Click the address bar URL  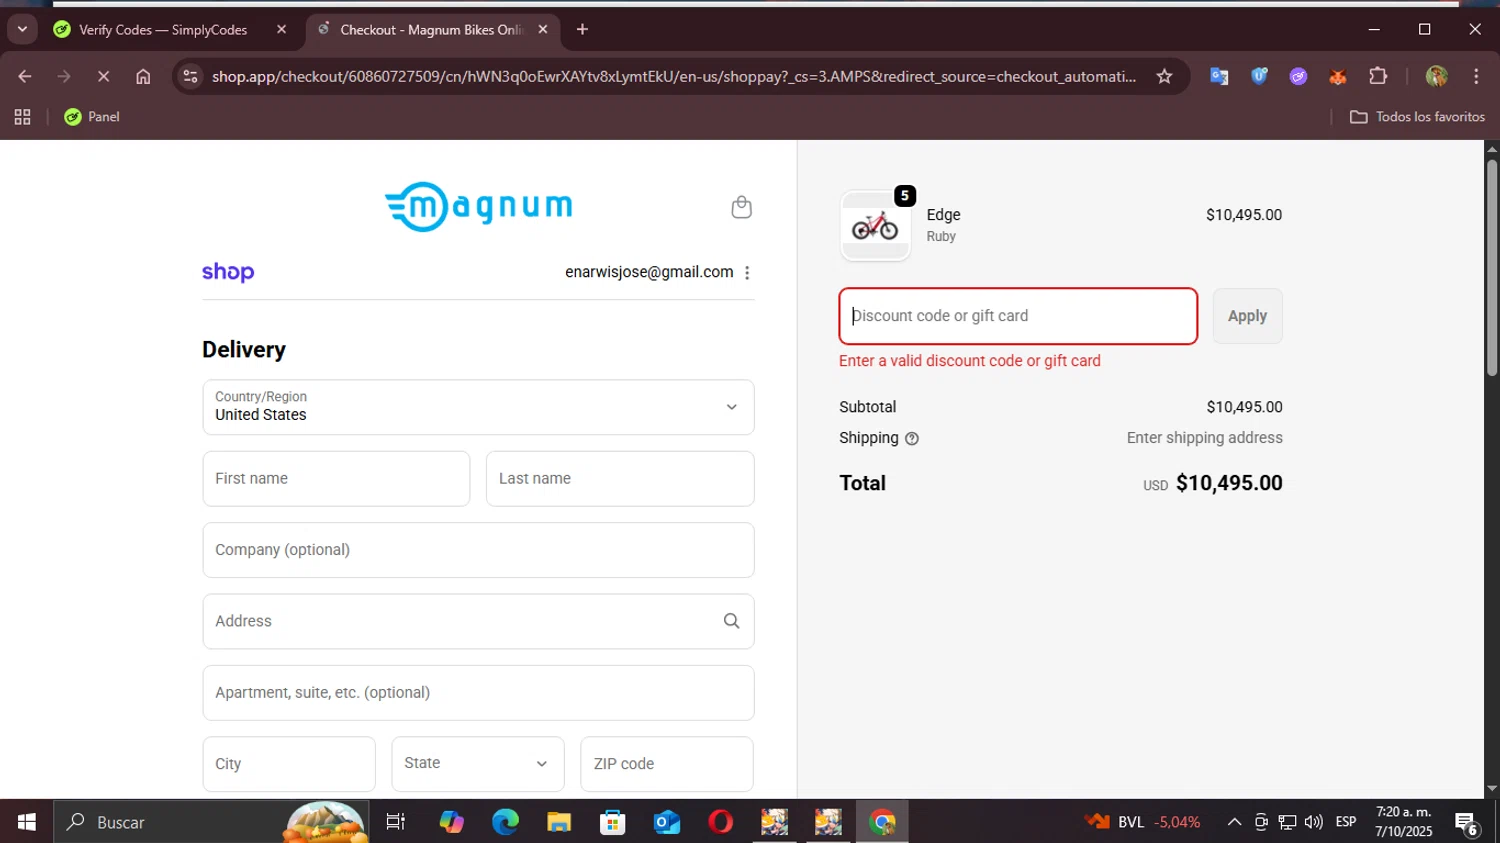(673, 76)
